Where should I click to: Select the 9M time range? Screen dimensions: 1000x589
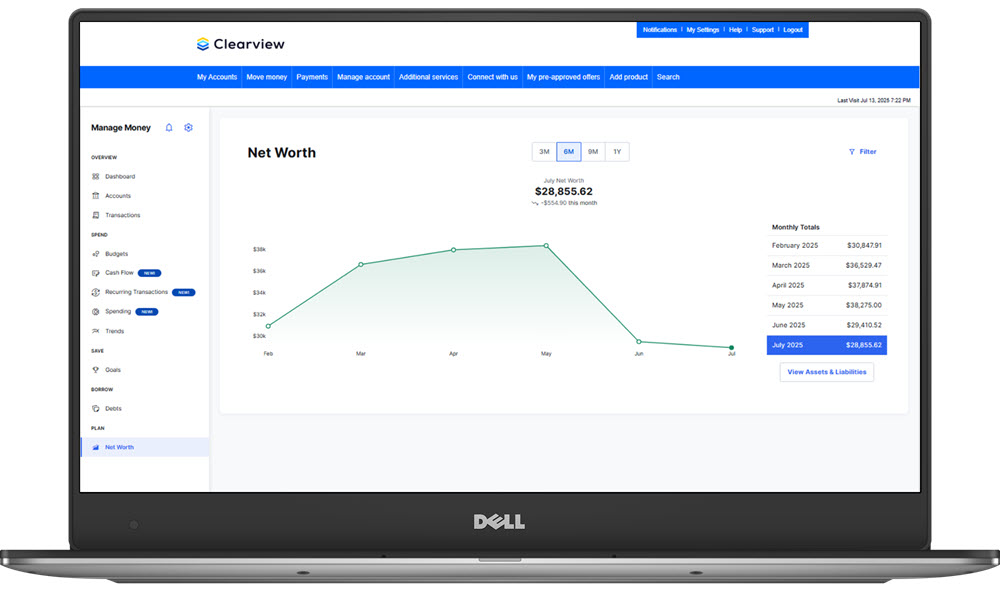click(x=593, y=152)
